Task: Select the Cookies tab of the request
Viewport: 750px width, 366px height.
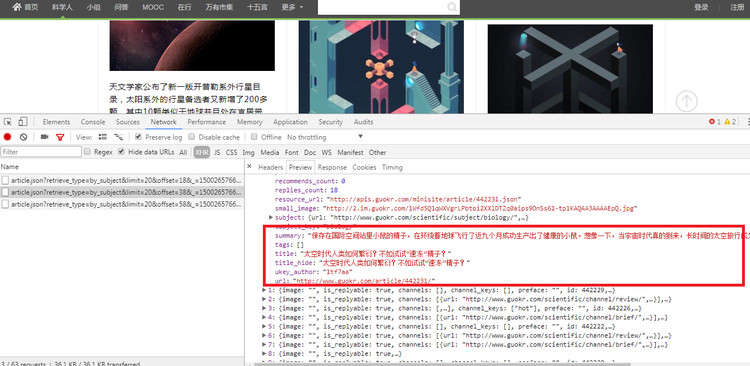Action: click(364, 167)
